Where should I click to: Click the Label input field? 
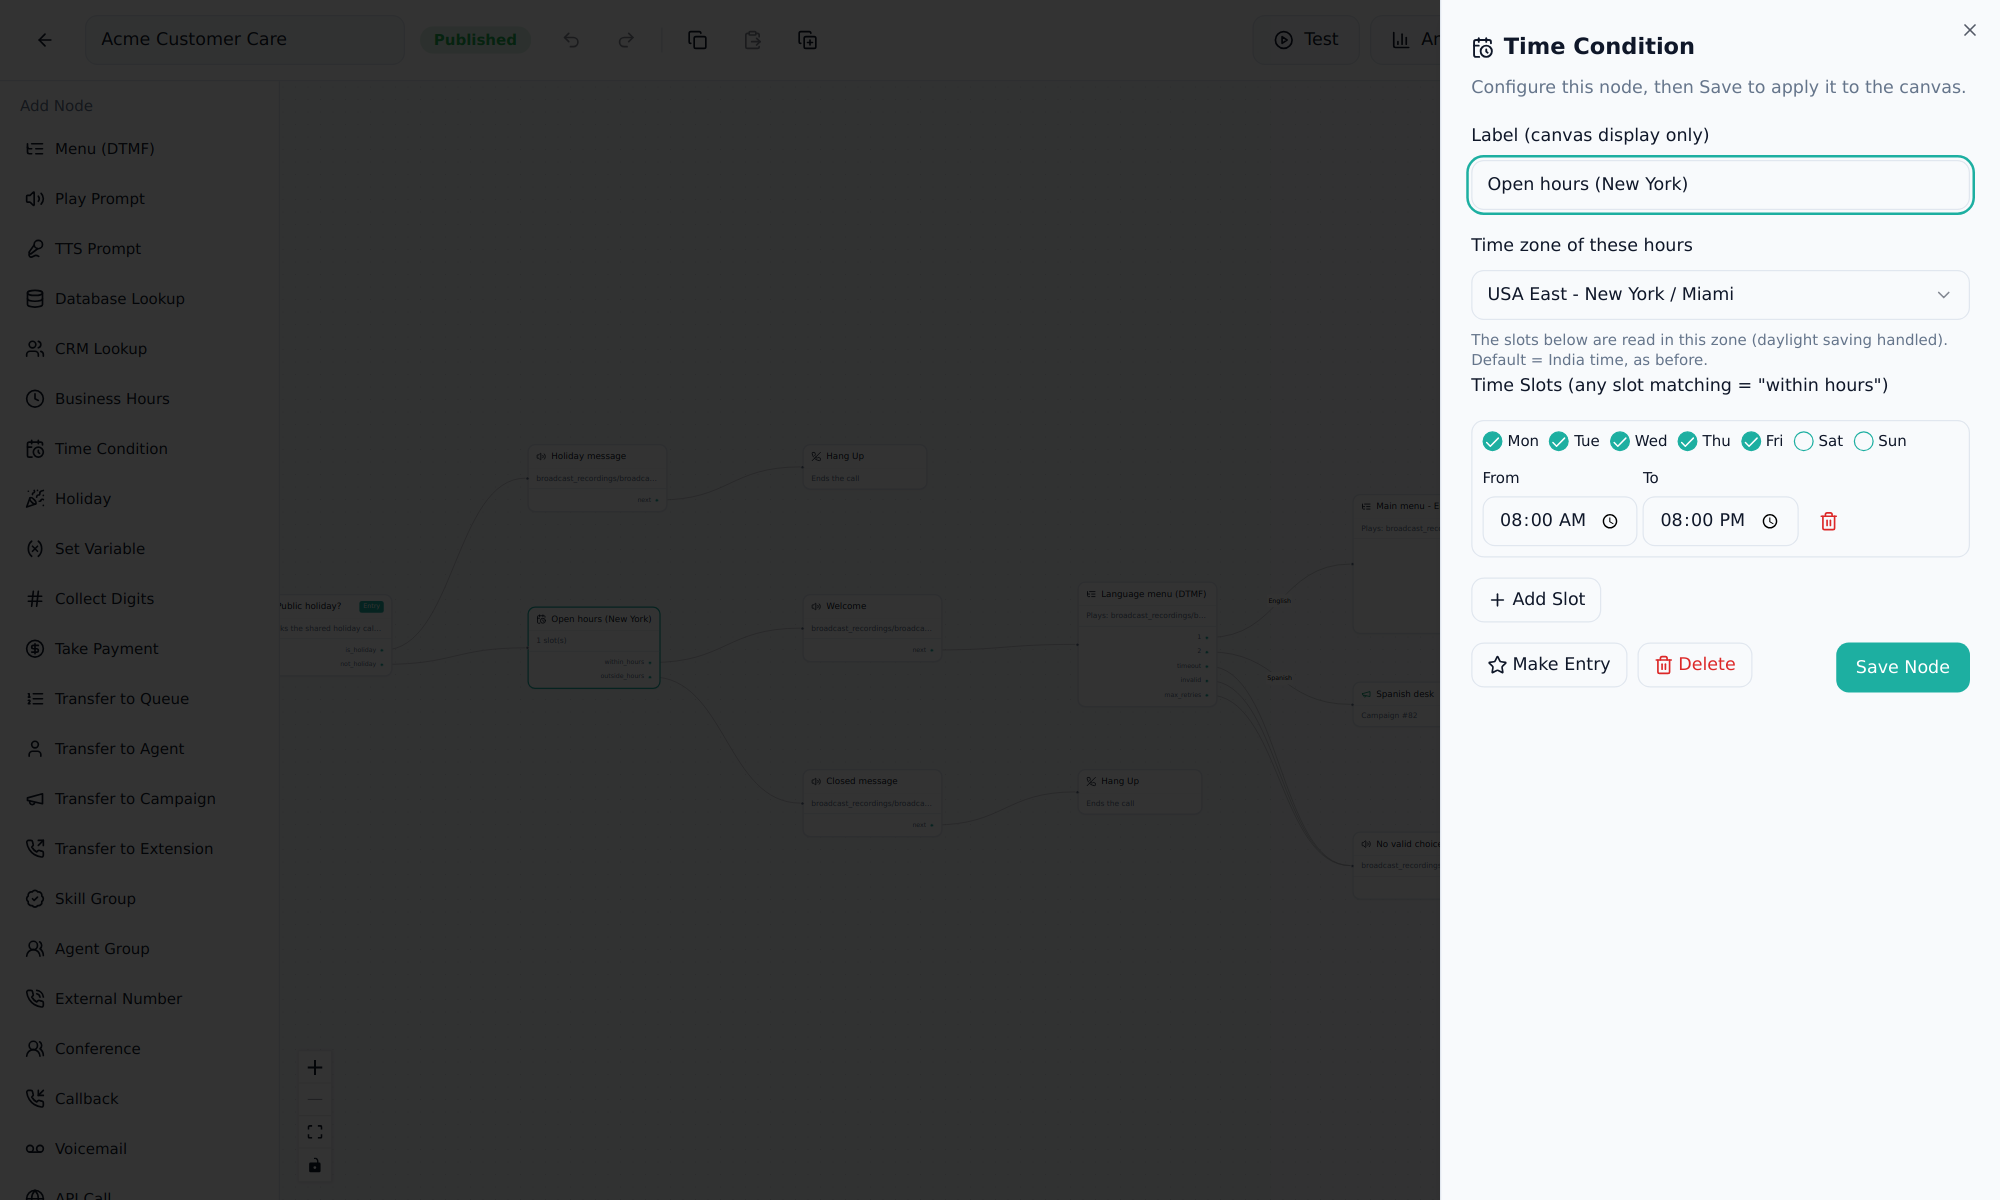[1720, 185]
